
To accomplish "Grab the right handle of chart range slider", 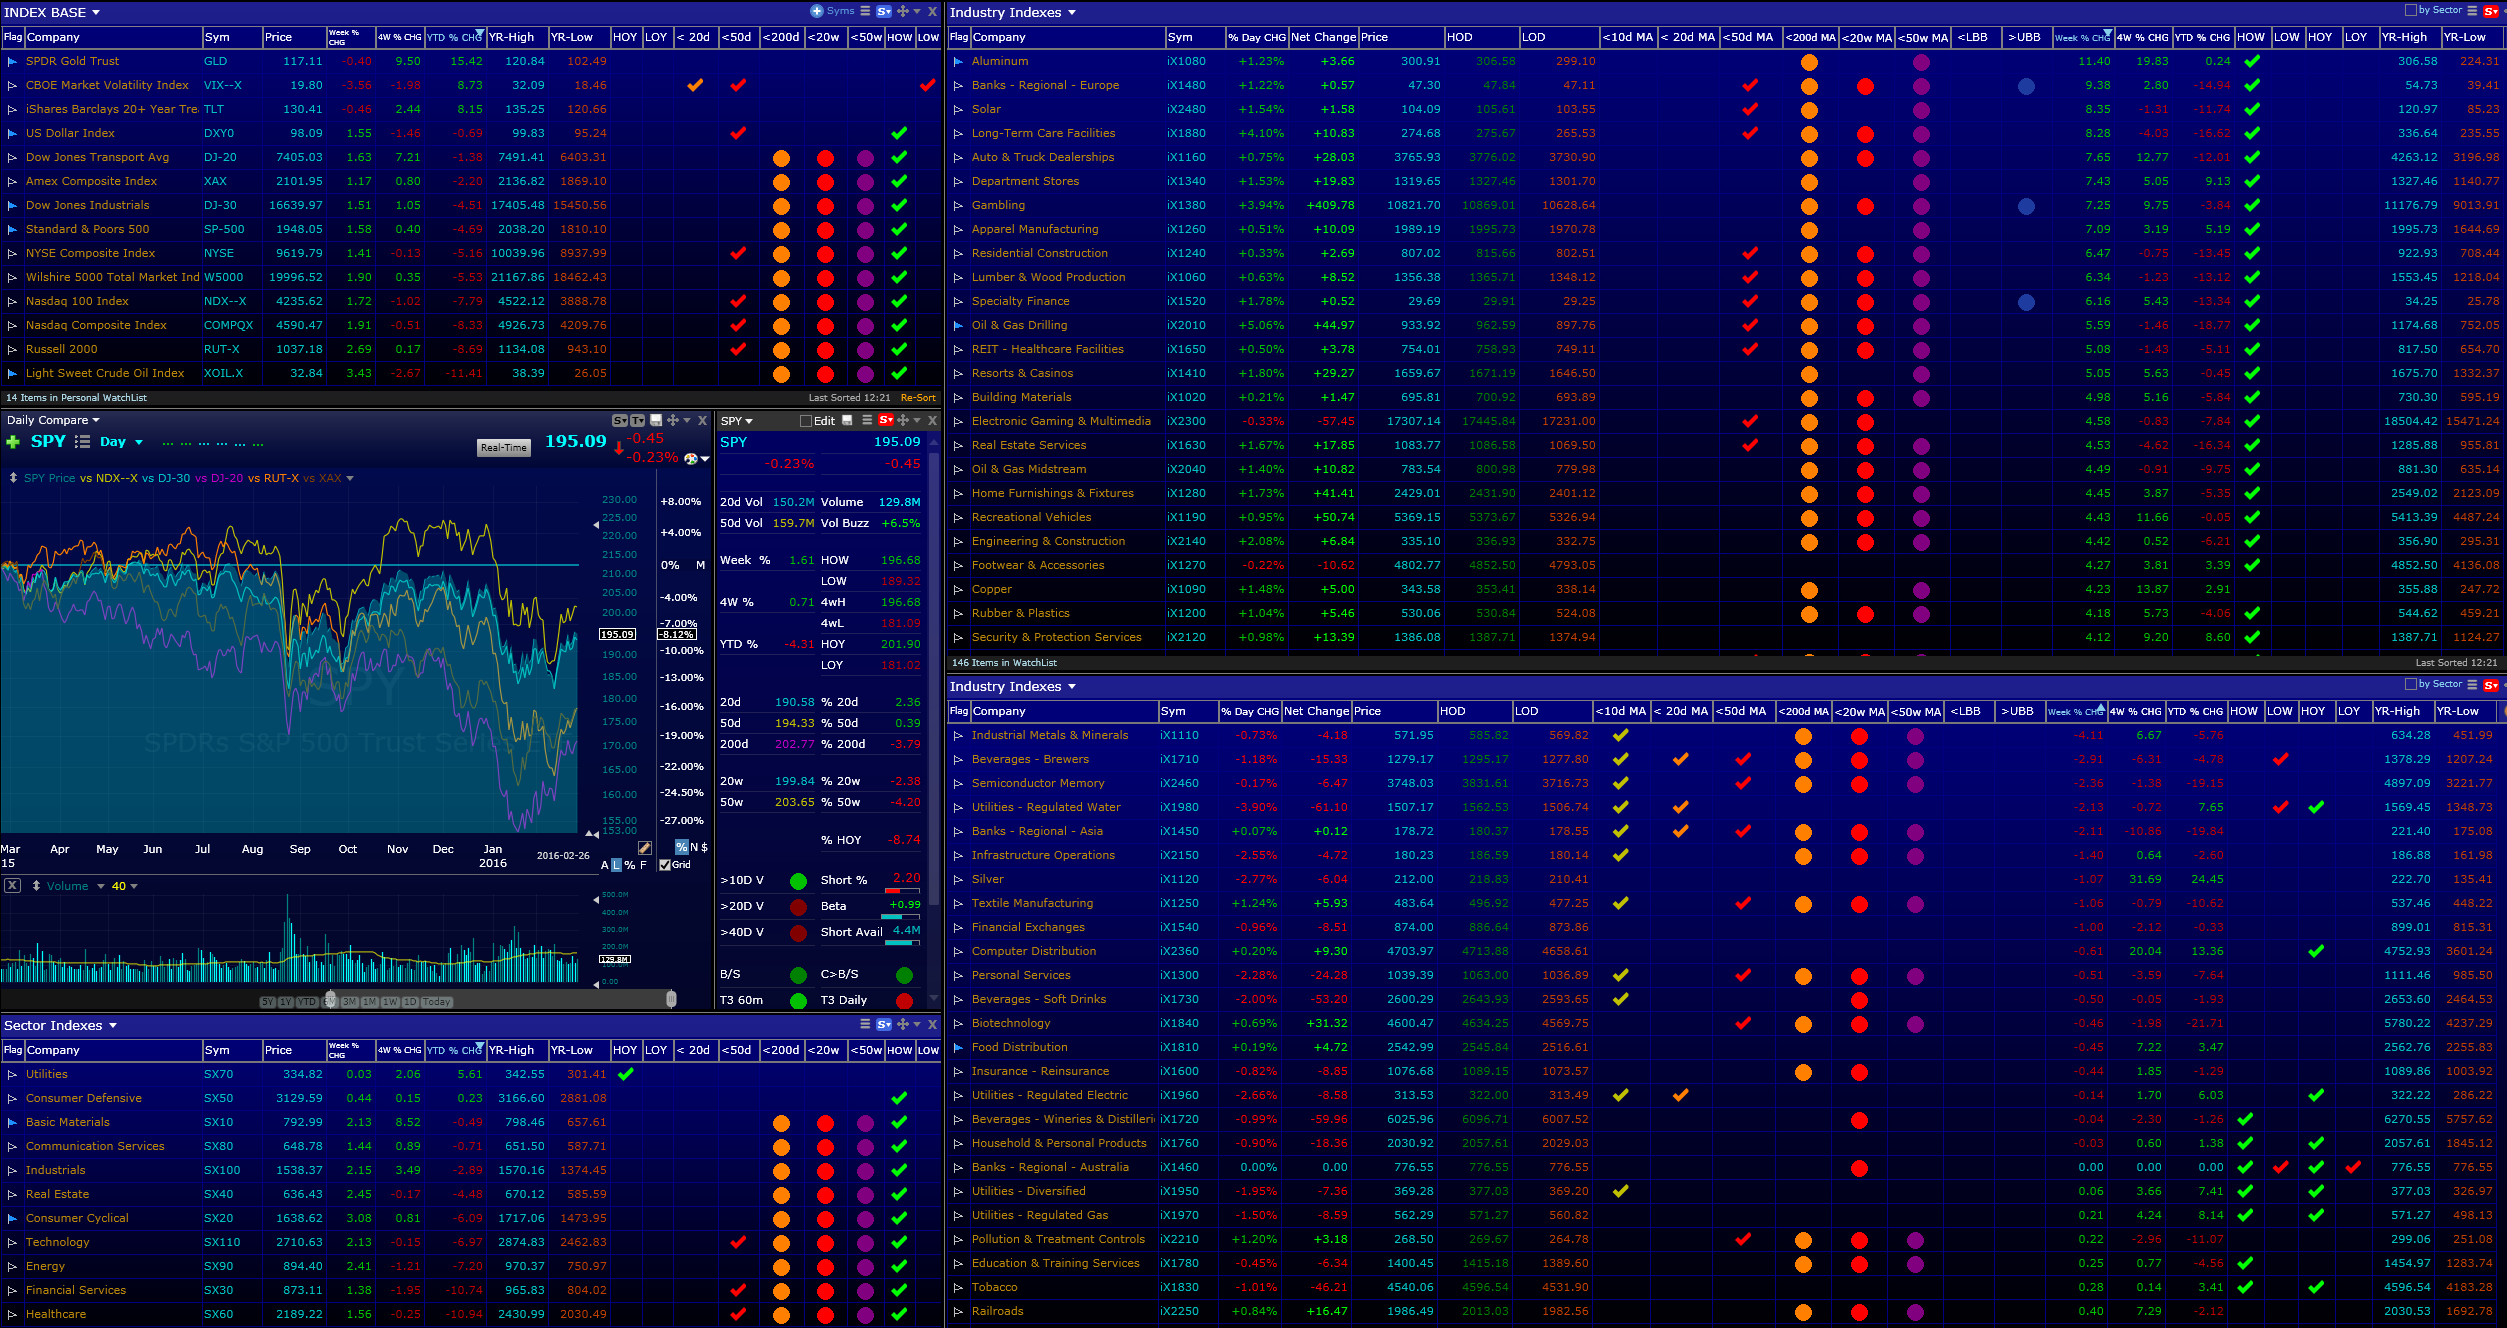I will click(671, 999).
